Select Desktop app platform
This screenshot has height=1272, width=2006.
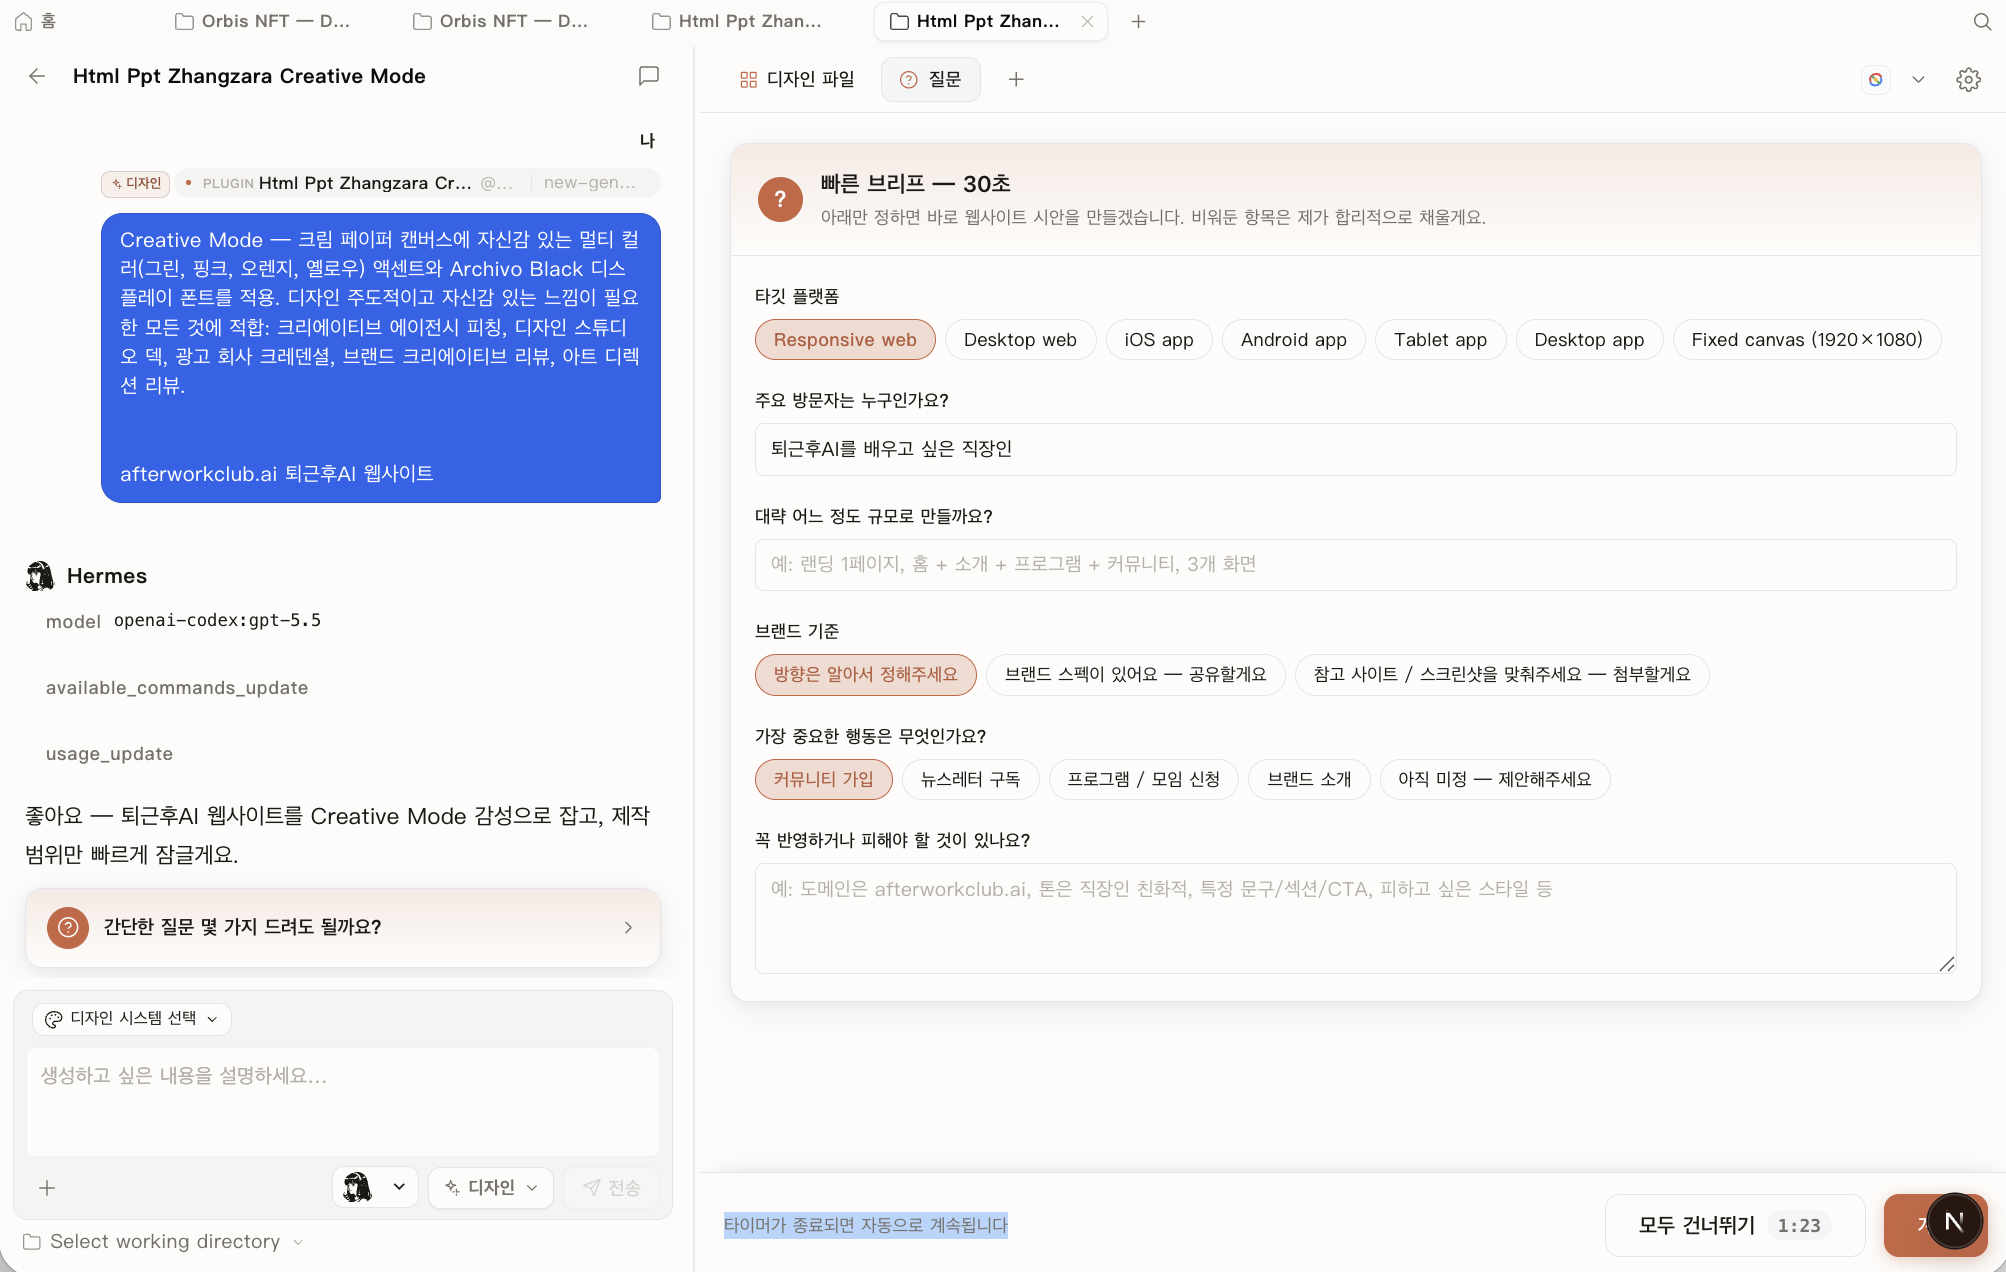tap(1589, 340)
